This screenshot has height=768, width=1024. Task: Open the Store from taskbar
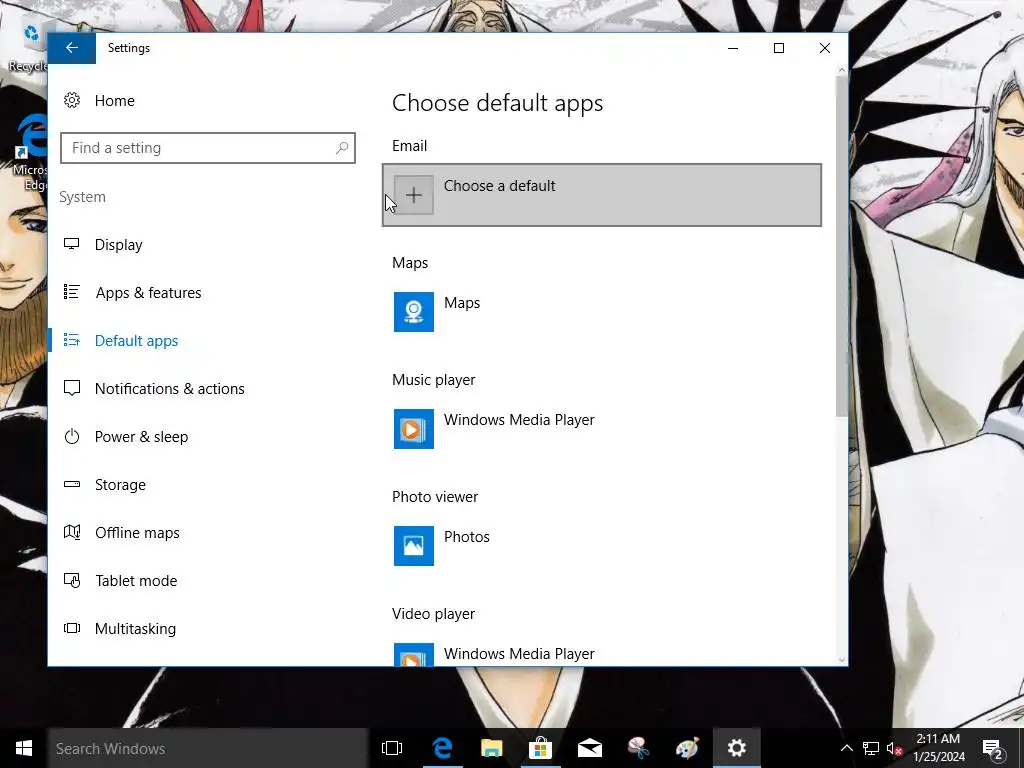coord(540,748)
